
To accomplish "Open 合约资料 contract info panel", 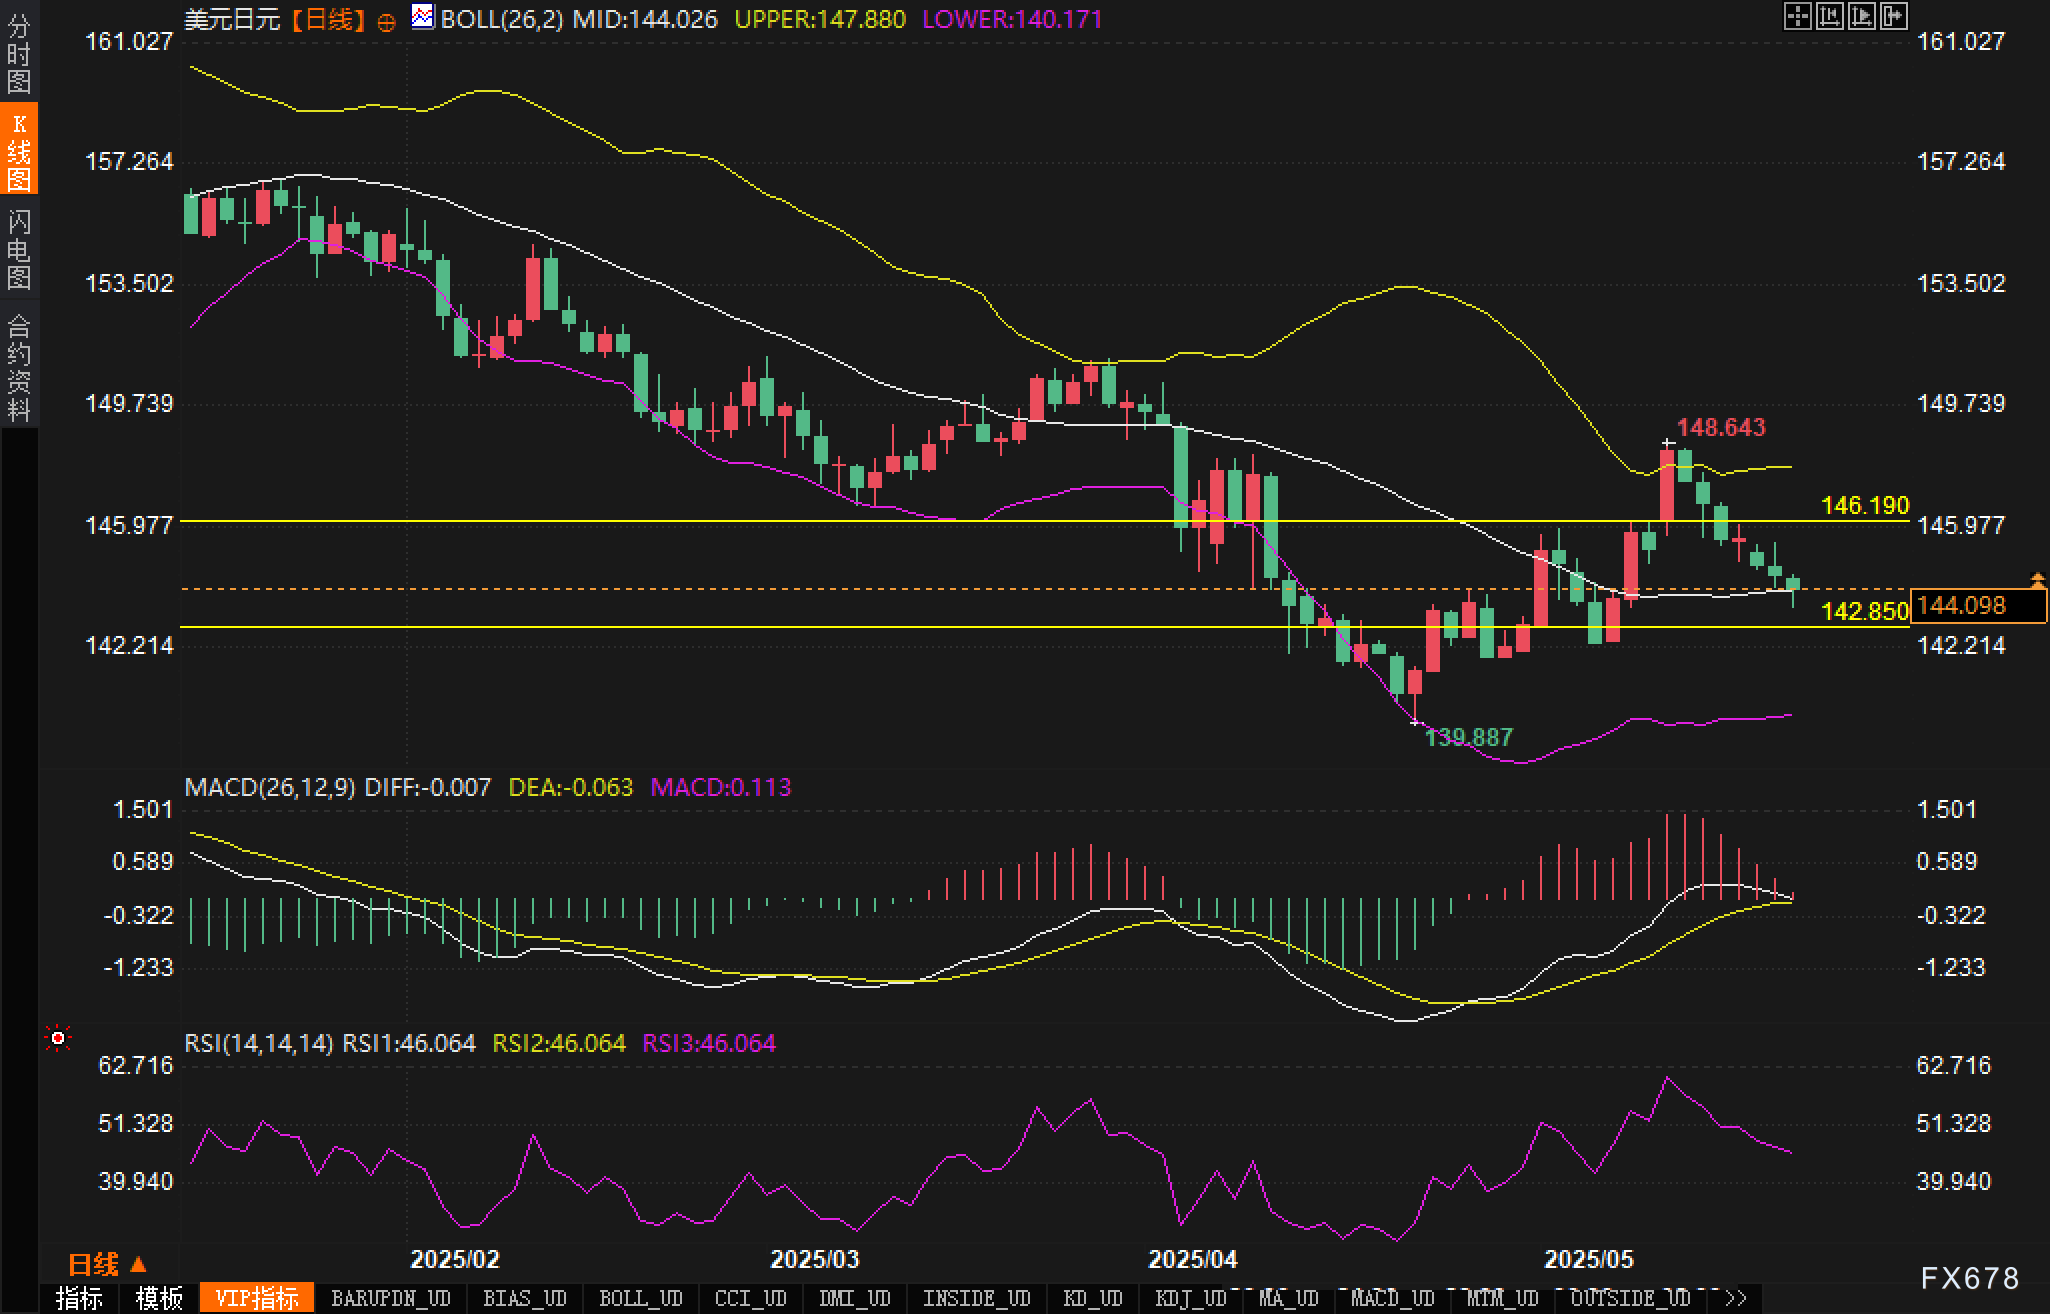I will click(18, 367).
